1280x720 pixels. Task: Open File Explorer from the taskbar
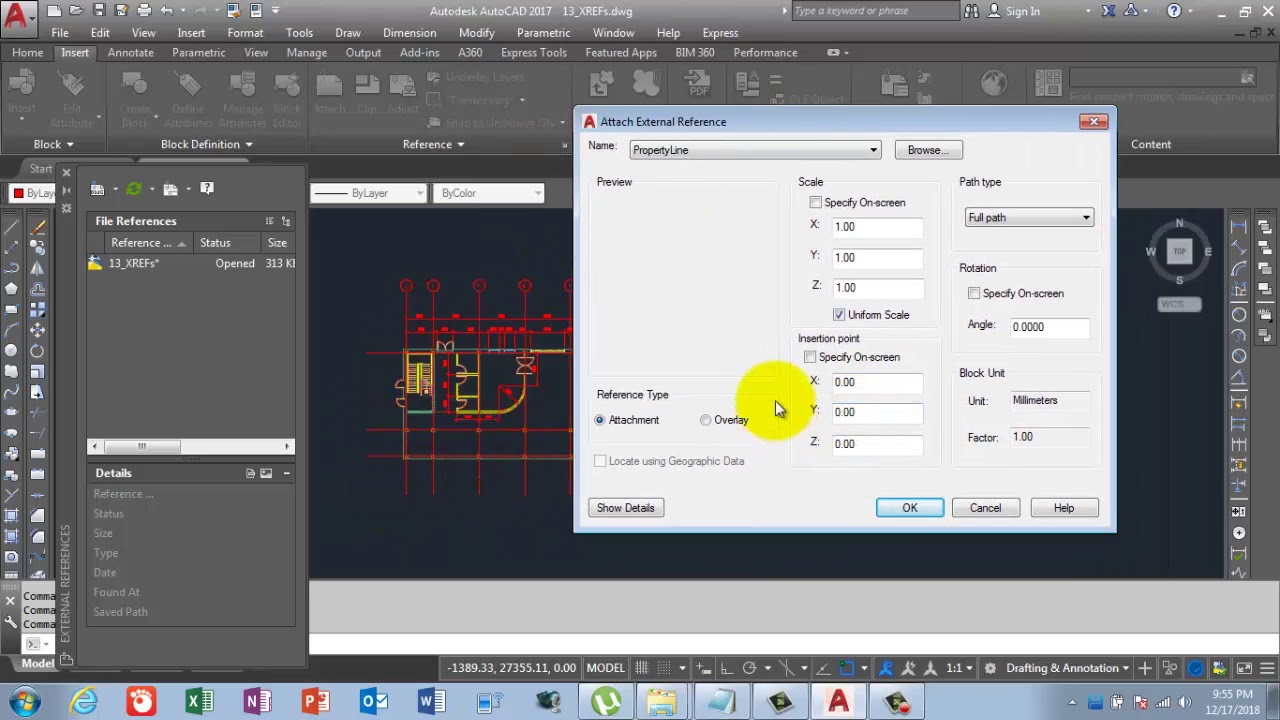tap(663, 702)
